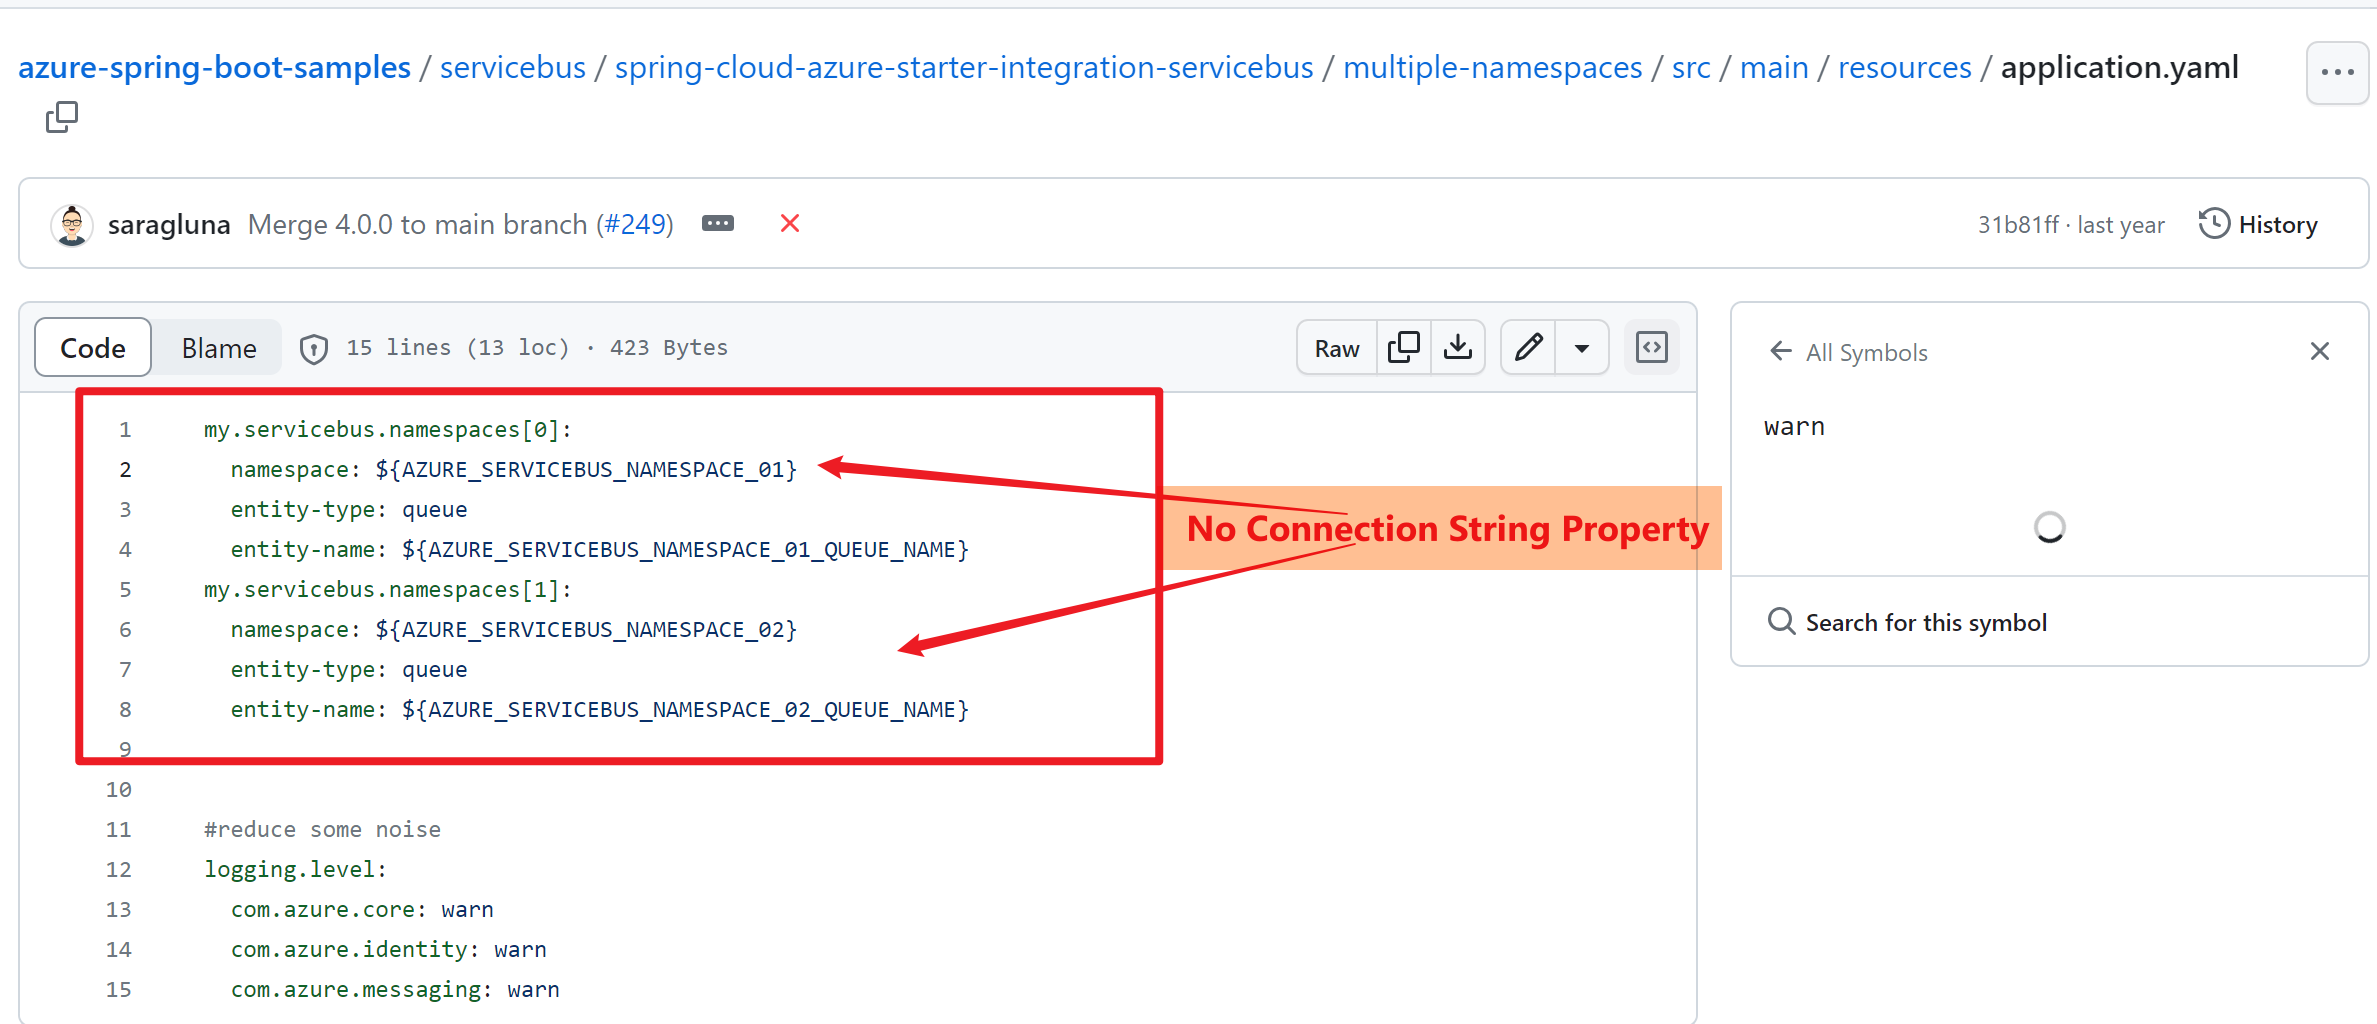Click the Raw button

1335,347
